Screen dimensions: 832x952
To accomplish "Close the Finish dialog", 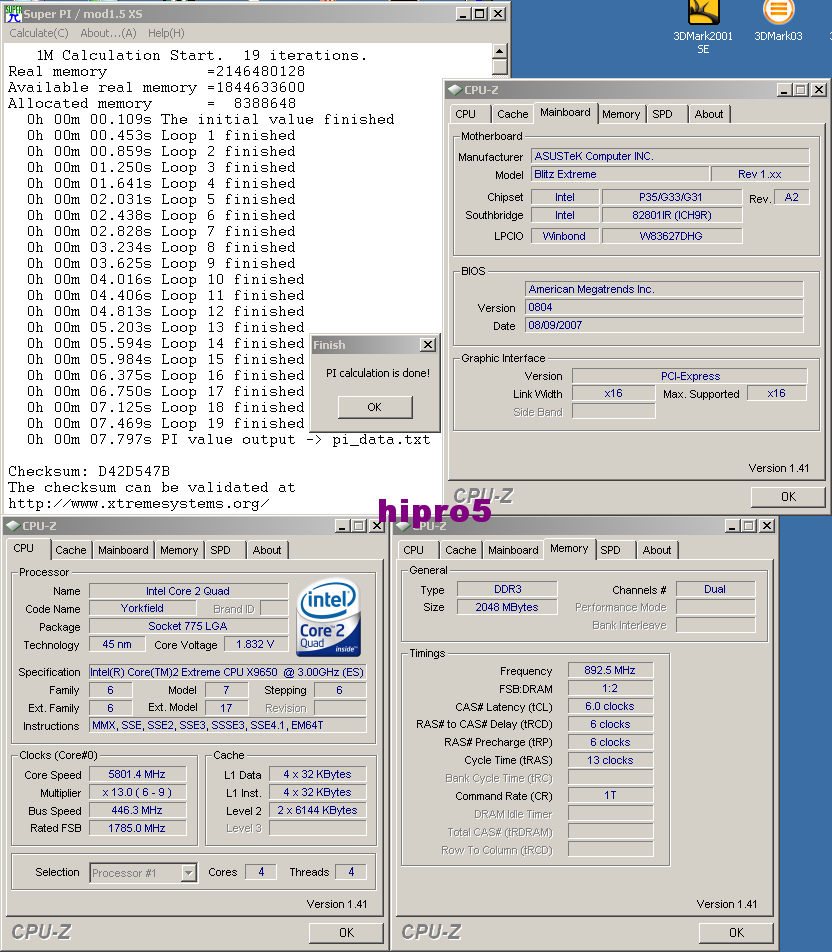I will pos(428,345).
